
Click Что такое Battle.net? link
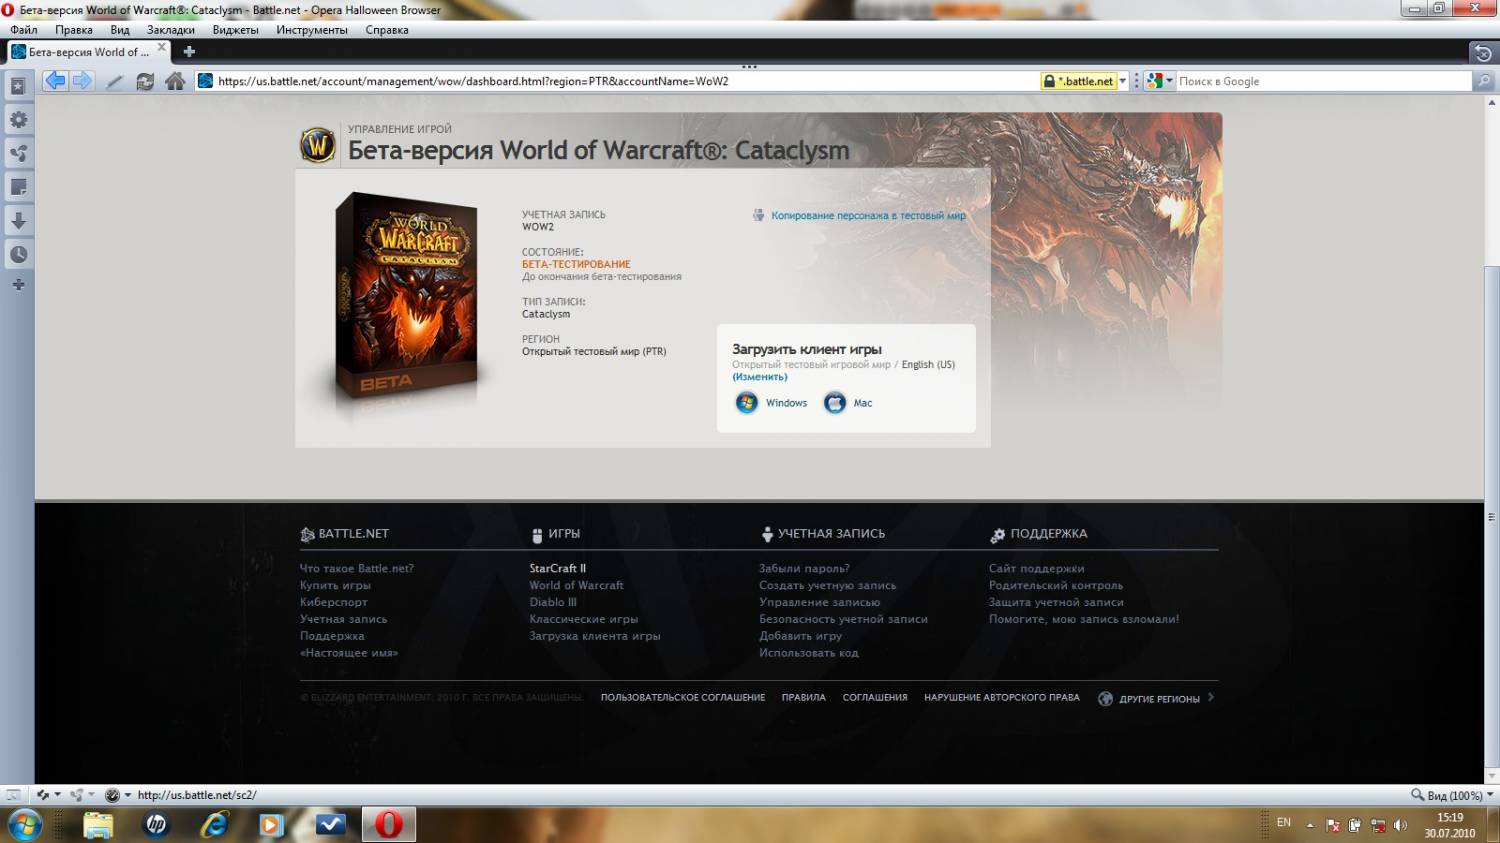(x=357, y=568)
